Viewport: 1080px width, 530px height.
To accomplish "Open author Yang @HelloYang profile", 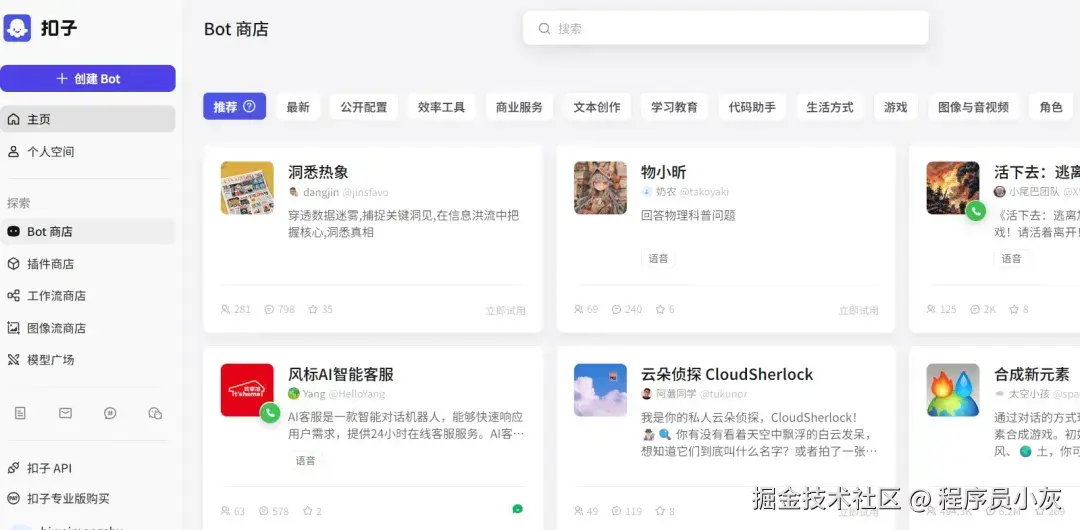I will point(336,394).
